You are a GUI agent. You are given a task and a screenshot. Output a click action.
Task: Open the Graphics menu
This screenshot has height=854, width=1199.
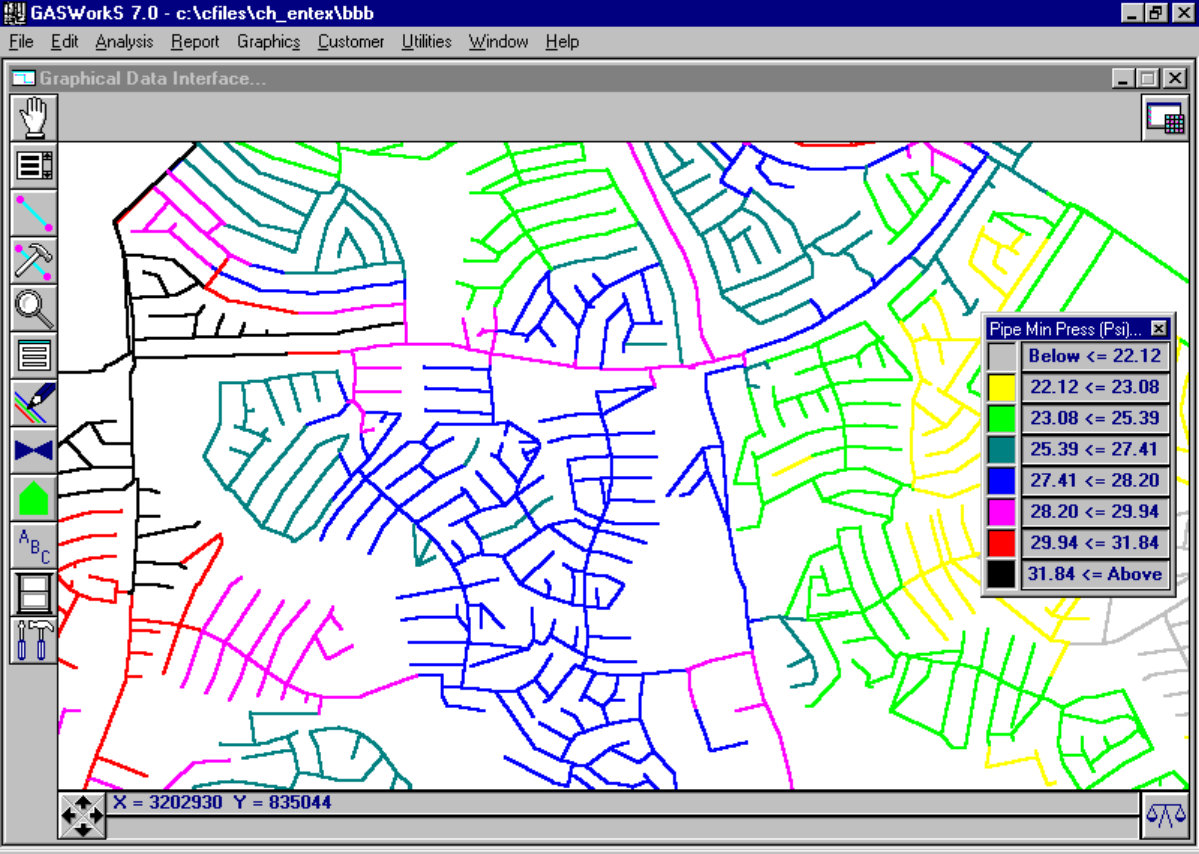(268, 42)
